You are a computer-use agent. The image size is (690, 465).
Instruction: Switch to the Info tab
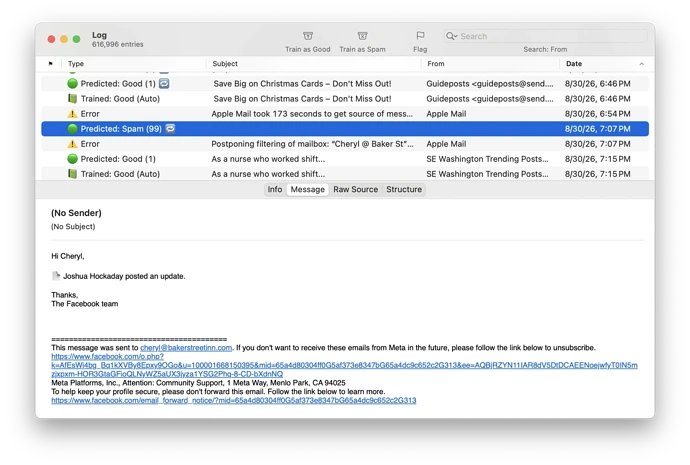[275, 189]
